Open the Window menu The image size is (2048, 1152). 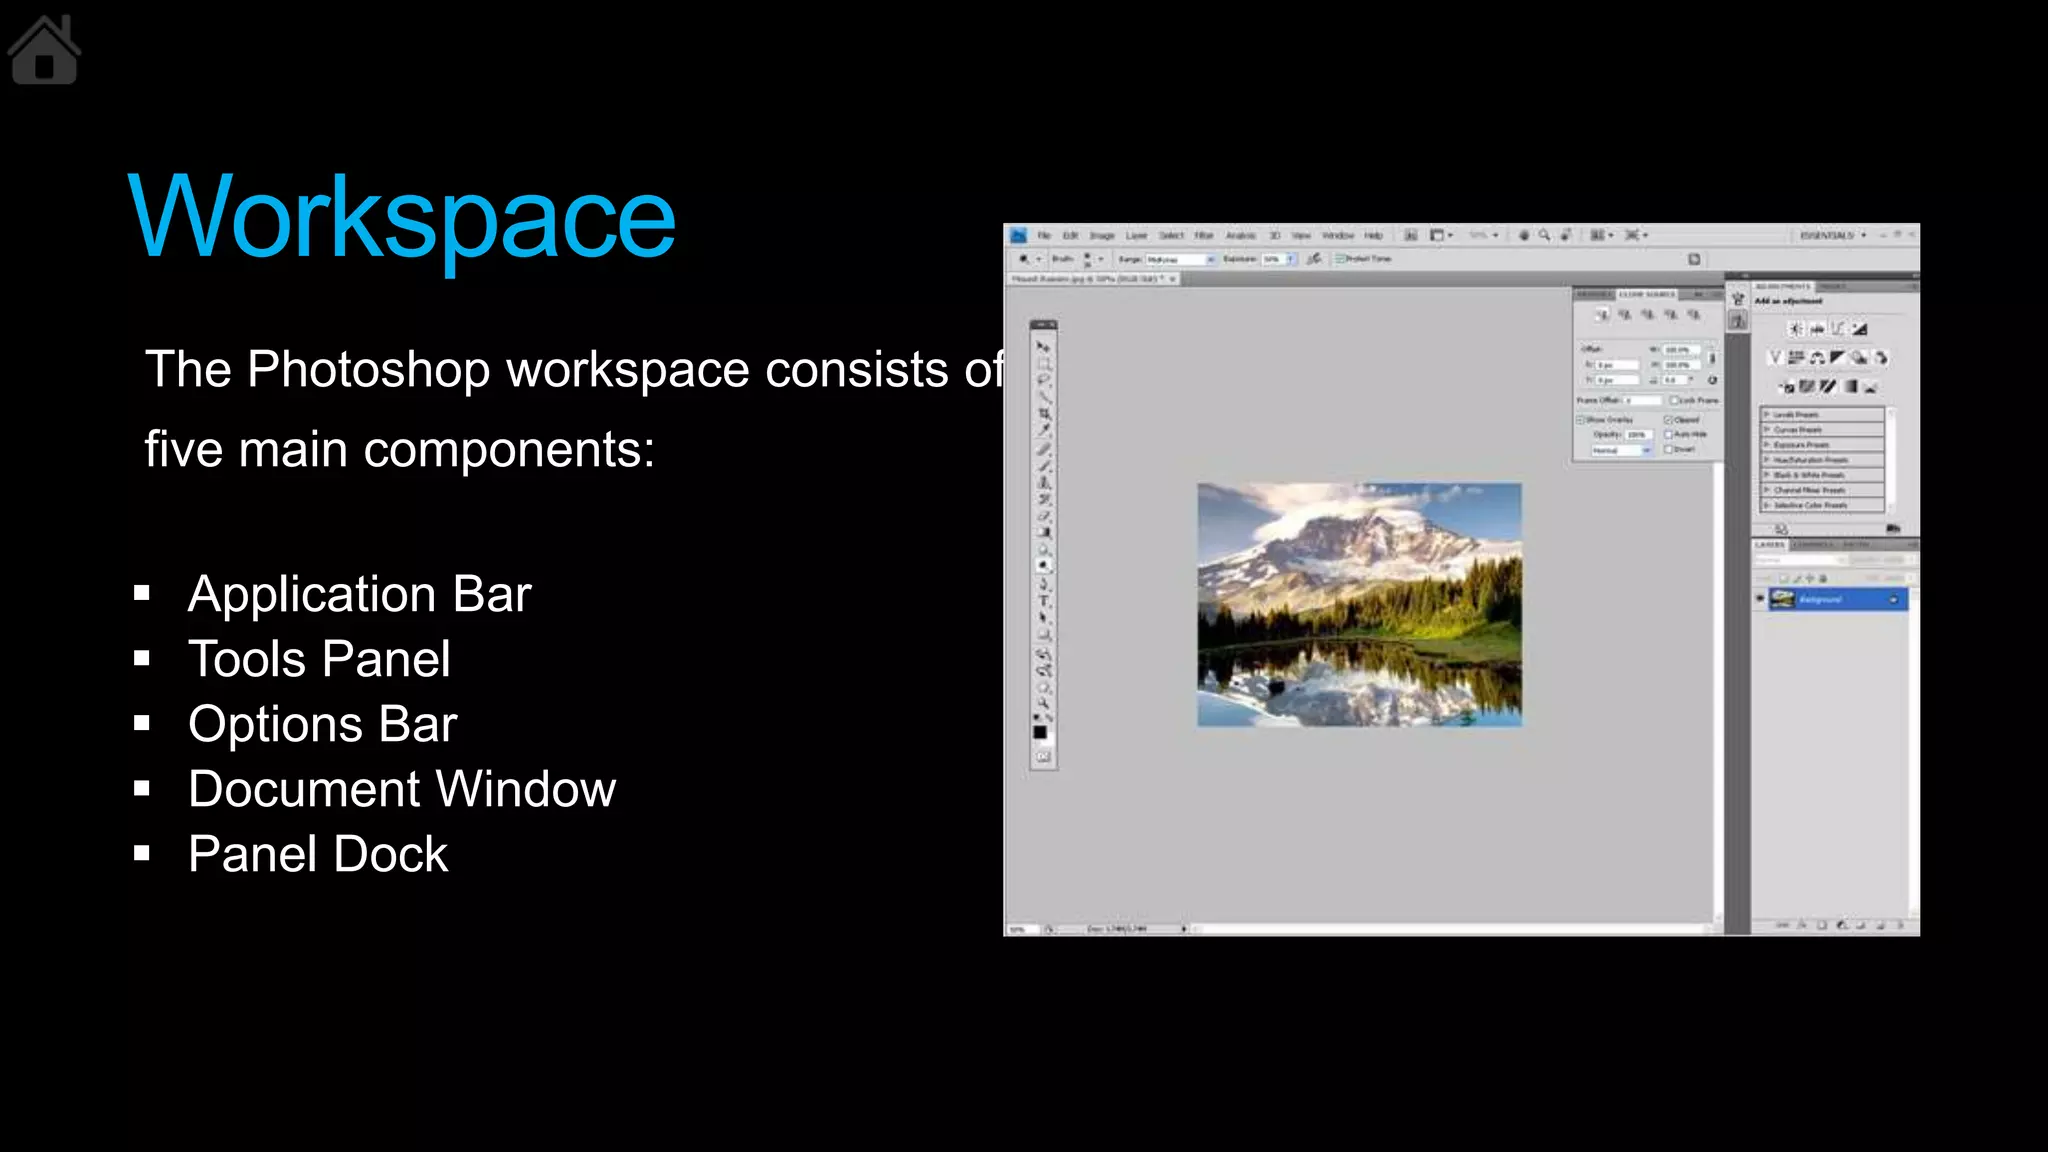(1338, 235)
